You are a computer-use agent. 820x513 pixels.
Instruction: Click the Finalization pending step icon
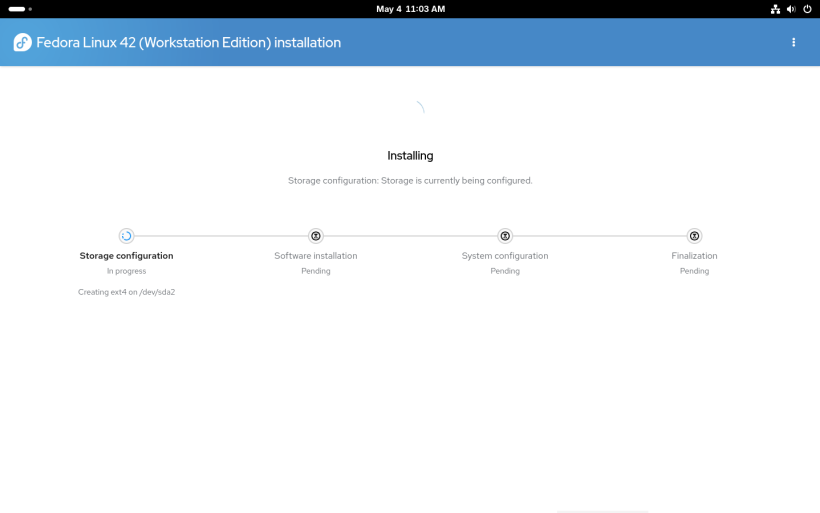coord(694,236)
